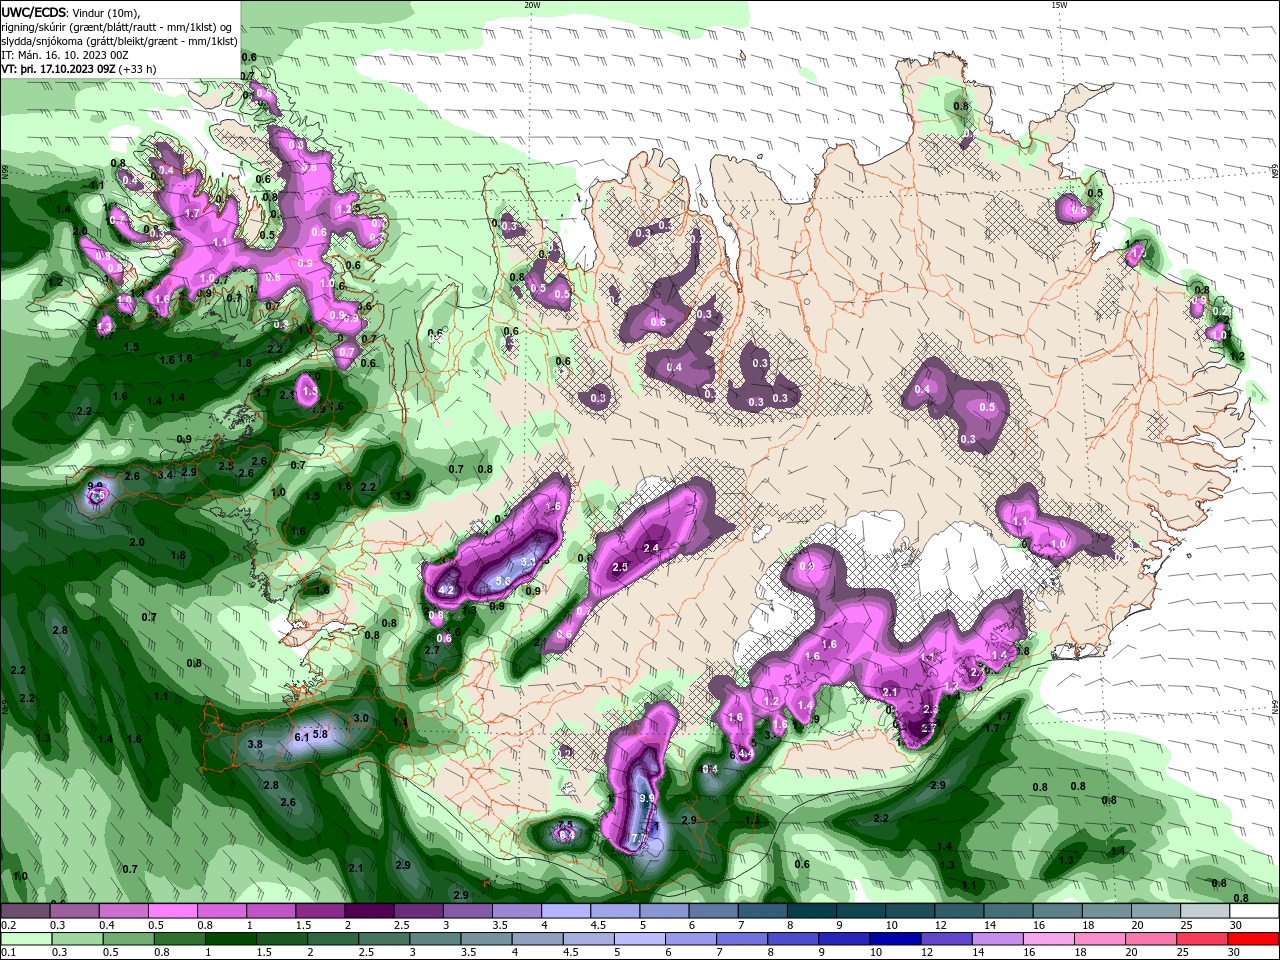The image size is (1280, 960).
Task: Click the 20W longitude label at top
Action: pyautogui.click(x=532, y=5)
